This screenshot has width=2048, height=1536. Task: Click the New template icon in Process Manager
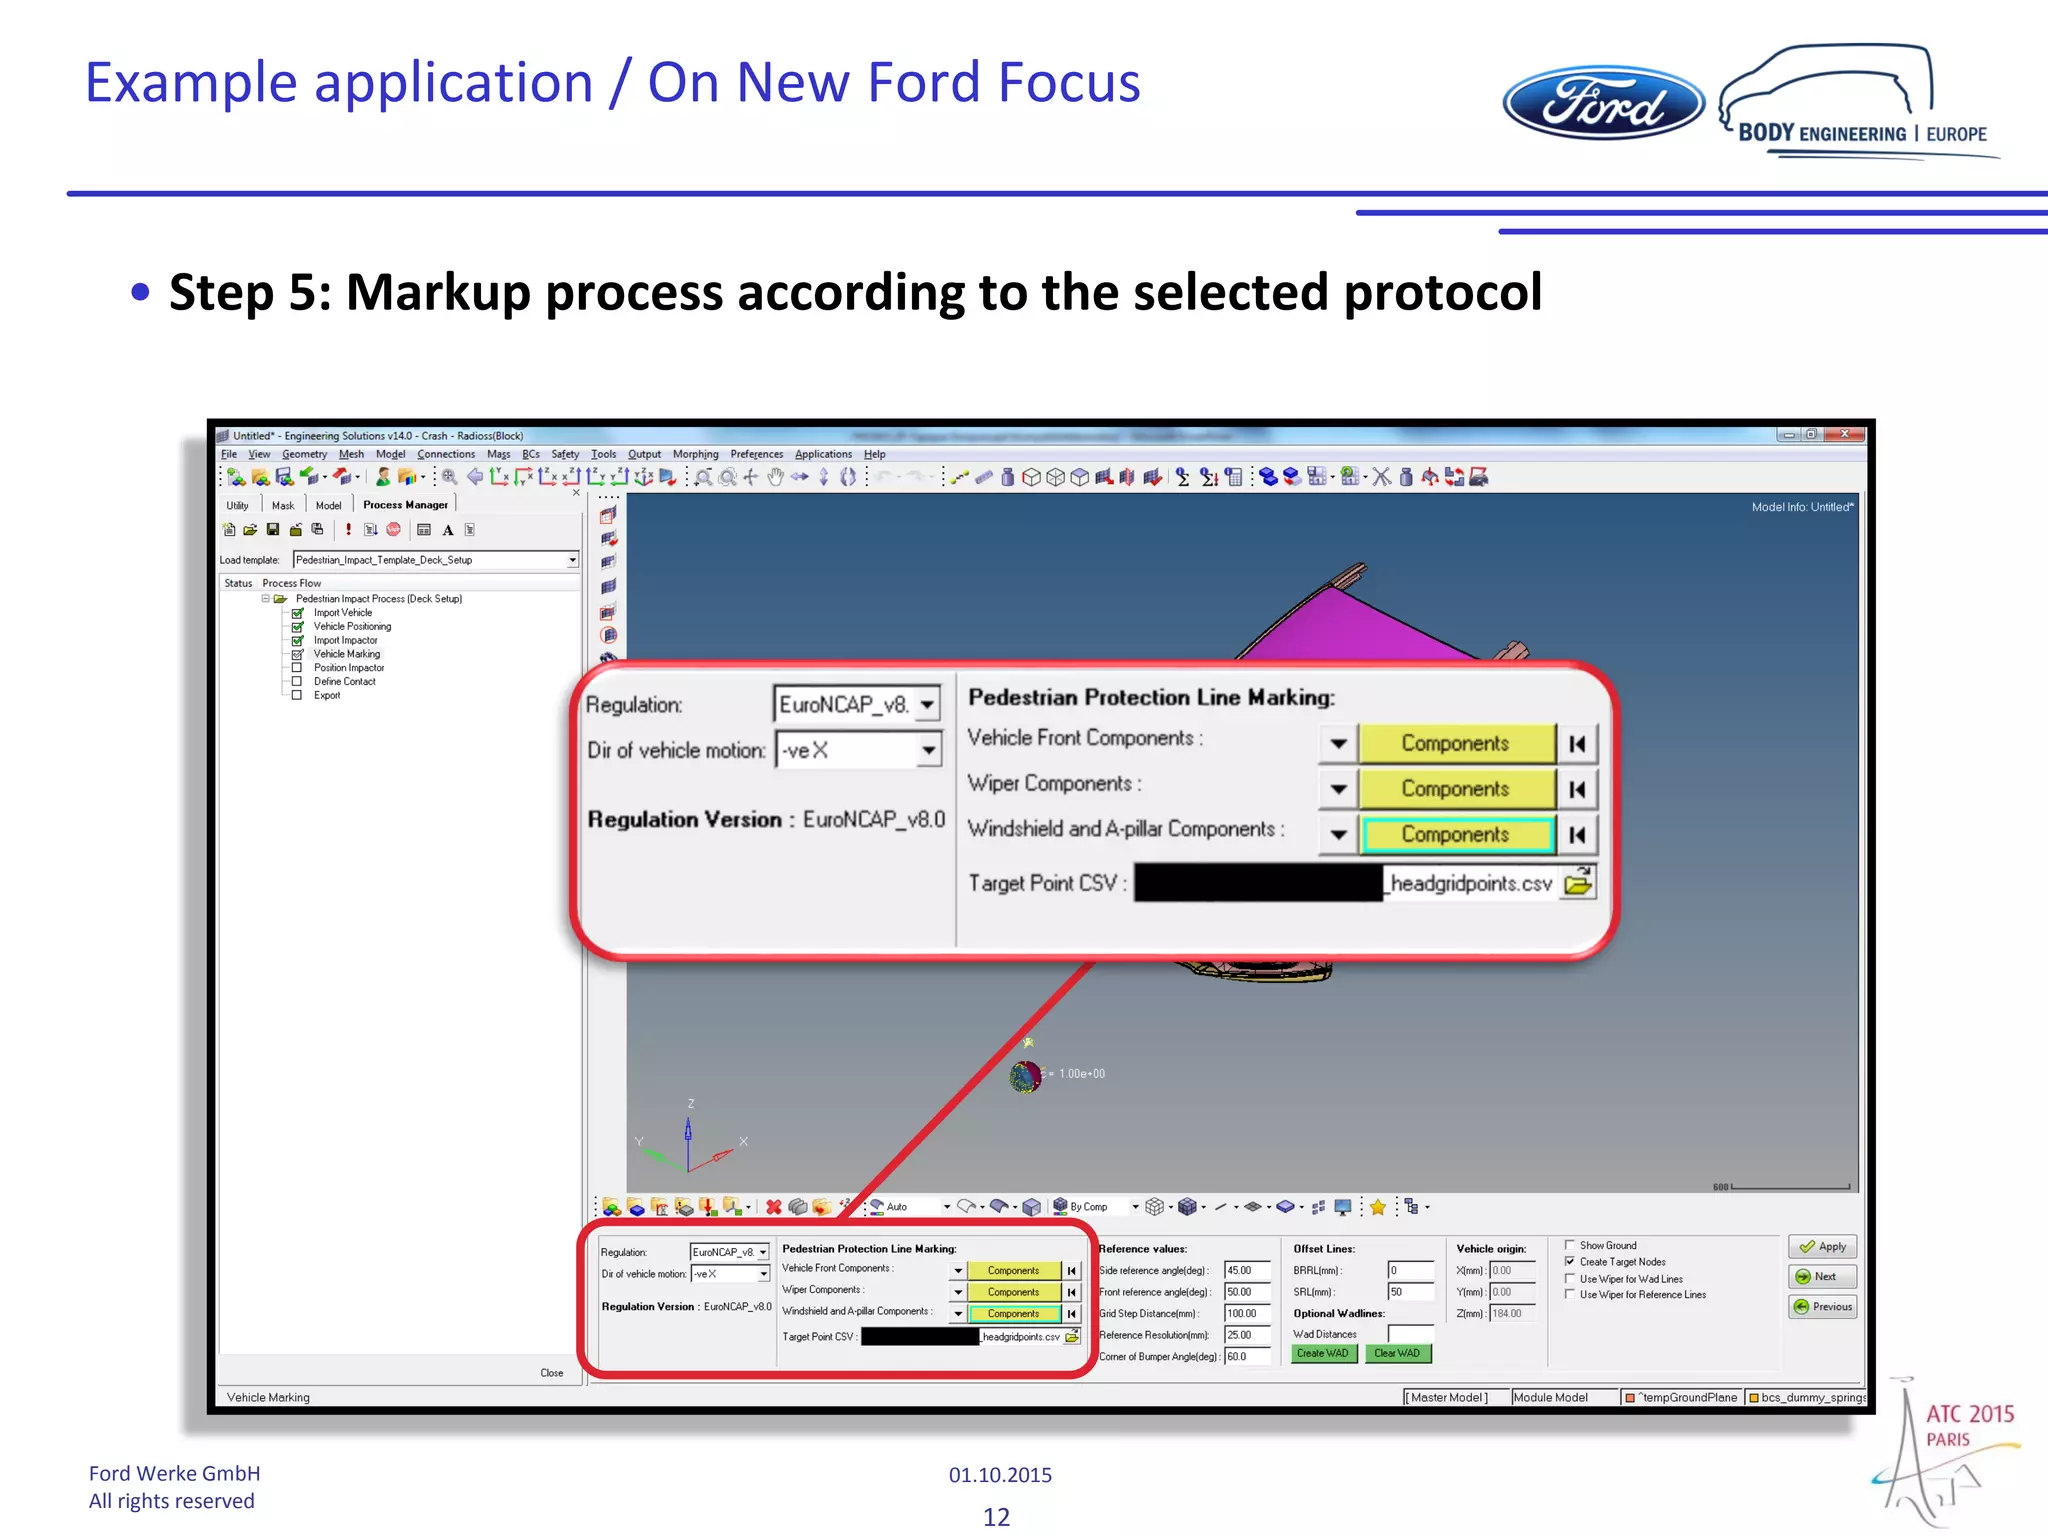(x=229, y=530)
